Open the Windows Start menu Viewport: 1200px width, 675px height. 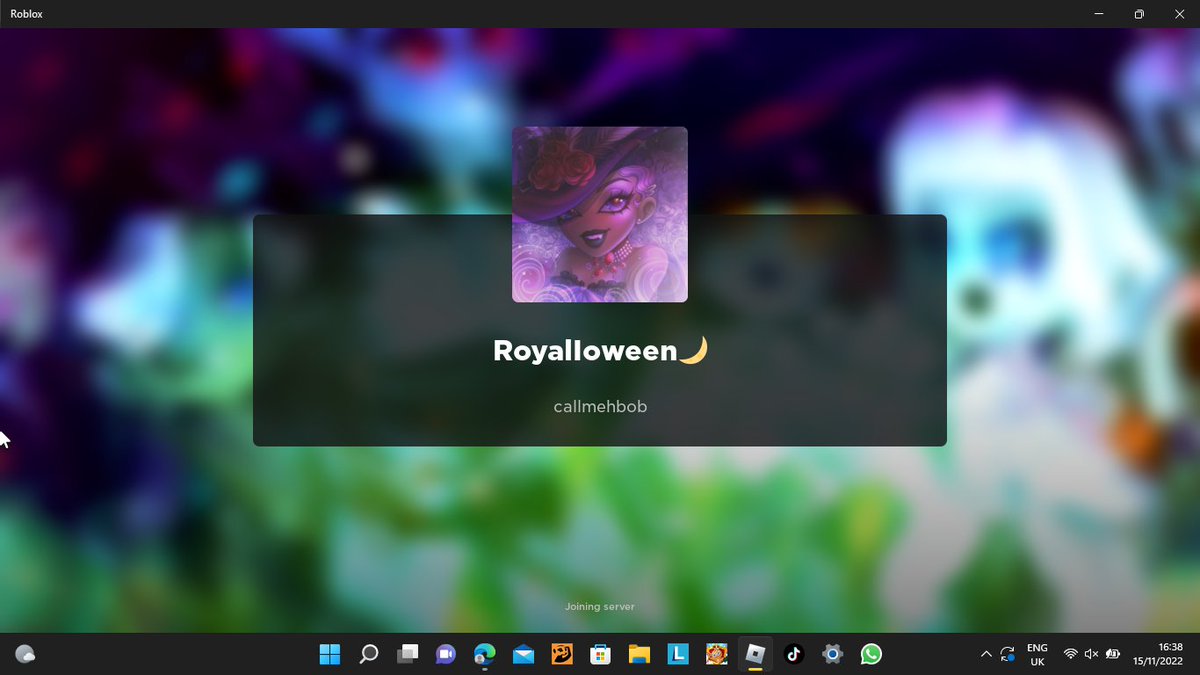330,654
